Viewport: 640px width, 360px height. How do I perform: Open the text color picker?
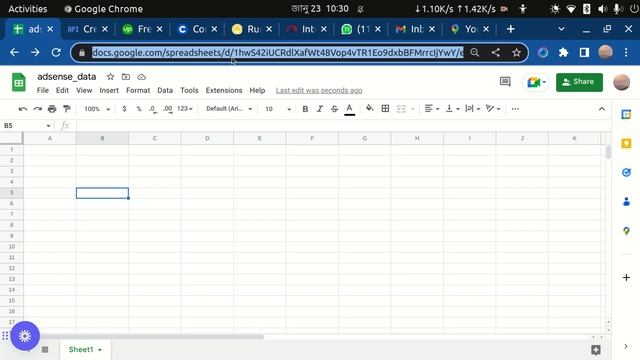point(349,109)
